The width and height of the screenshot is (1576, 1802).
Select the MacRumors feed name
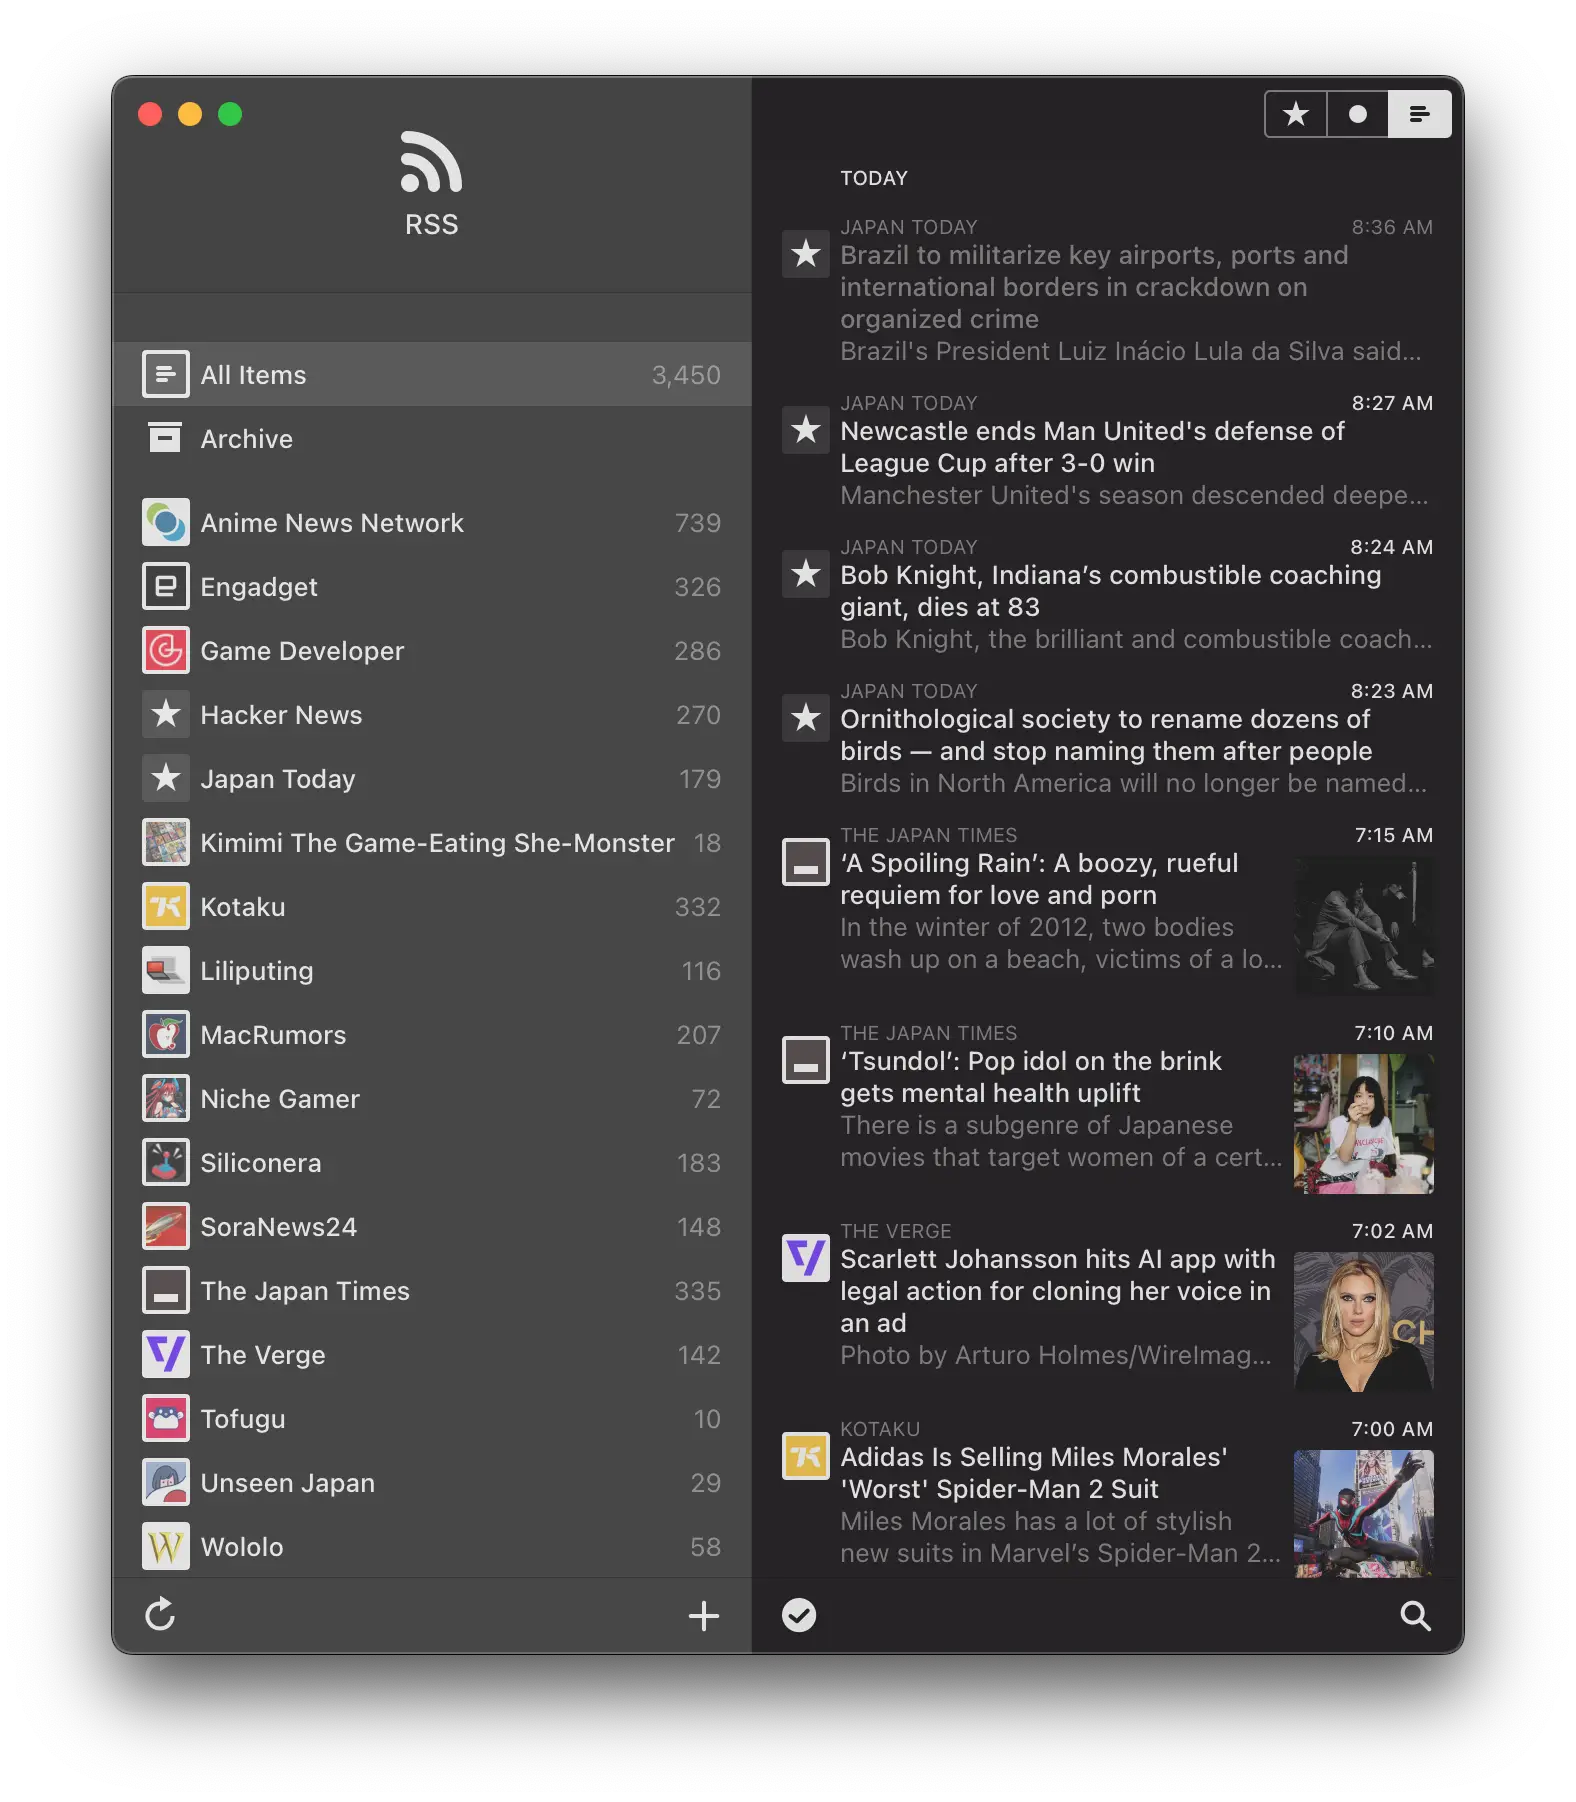(273, 1035)
